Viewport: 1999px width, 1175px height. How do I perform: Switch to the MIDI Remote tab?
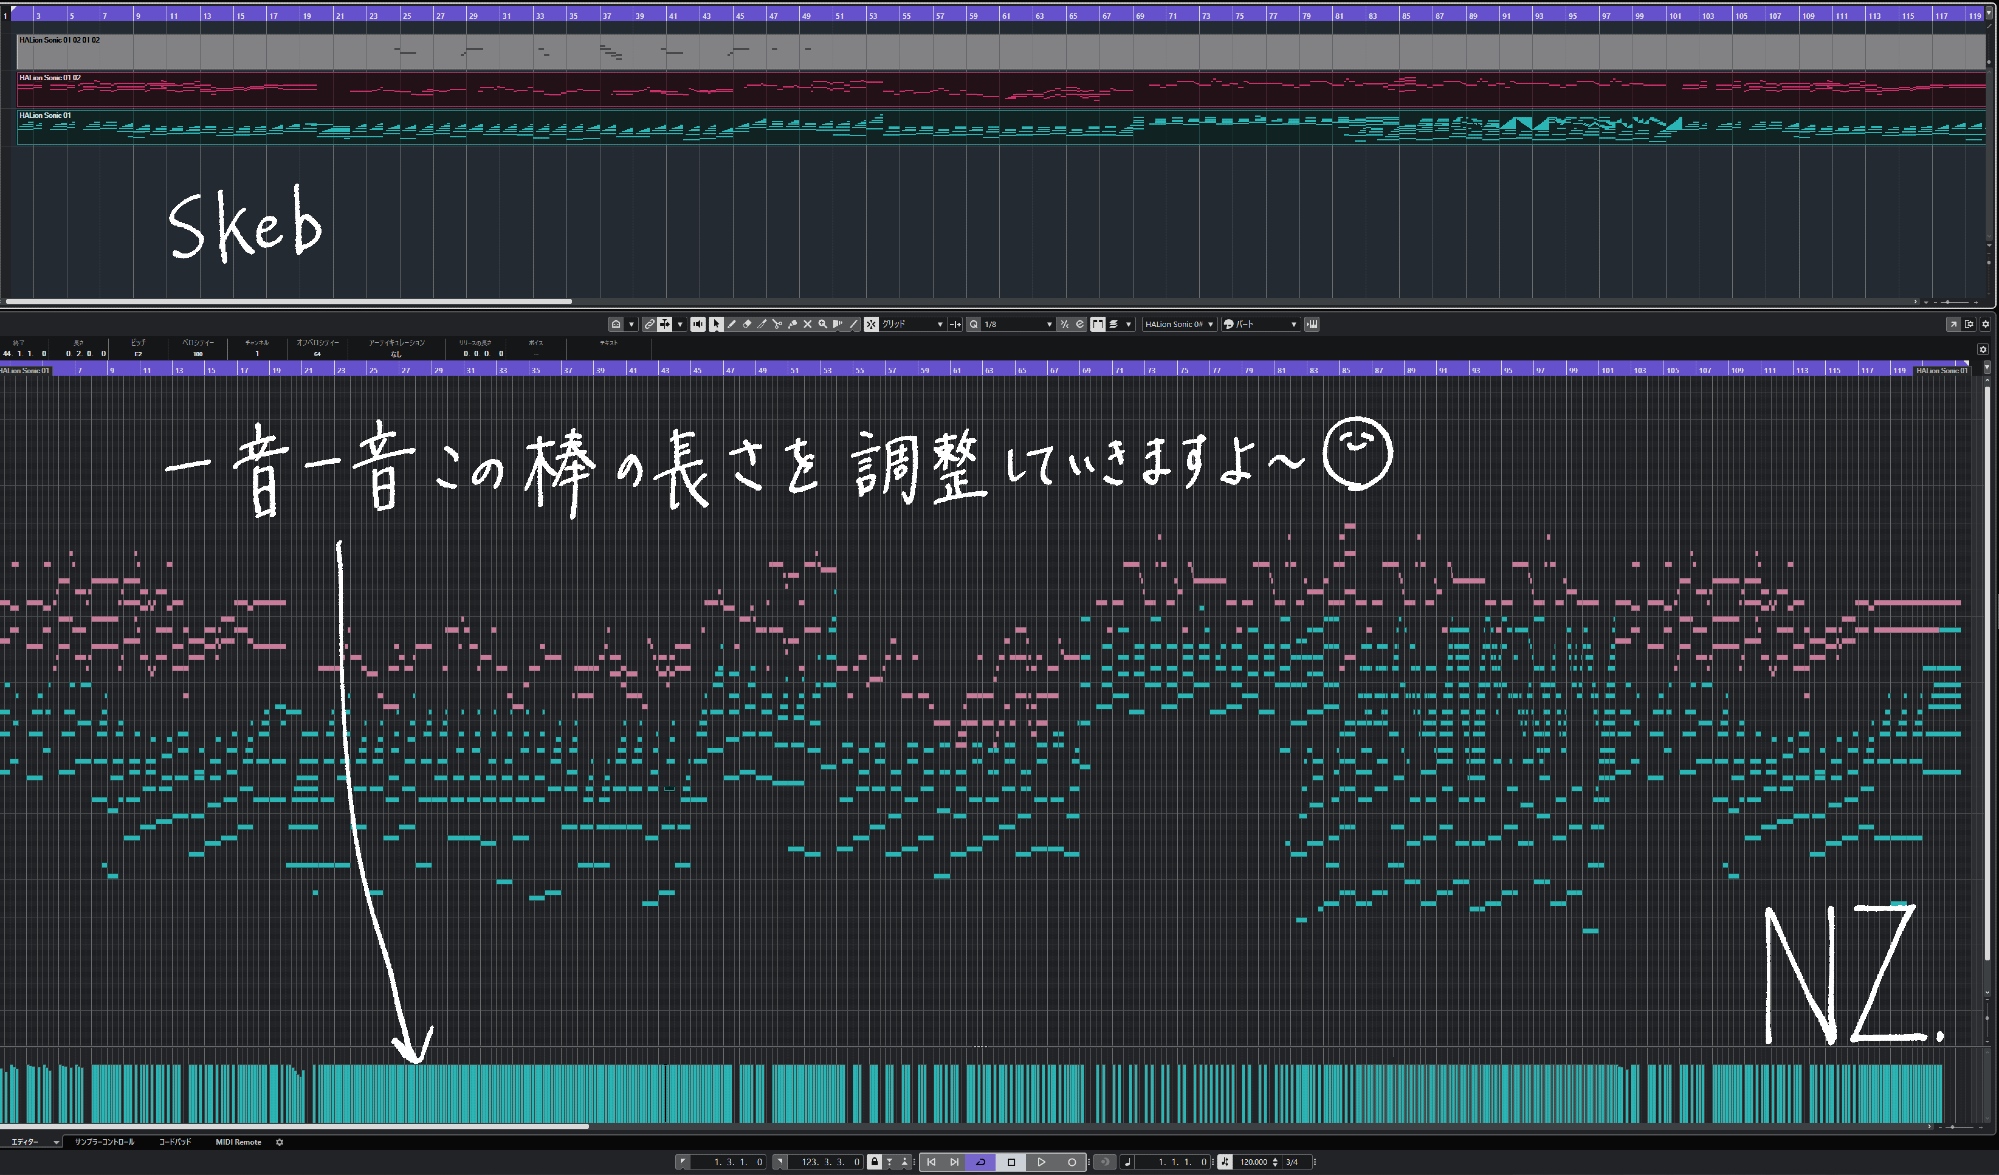[x=238, y=1142]
